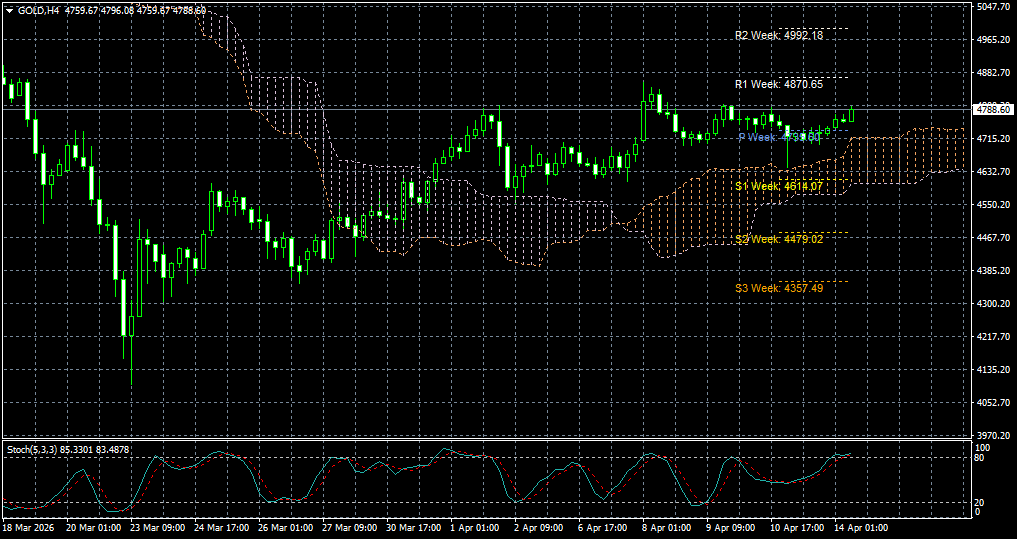The width and height of the screenshot is (1017, 539).
Task: Click 4052.70 on the price axis
Action: (994, 403)
